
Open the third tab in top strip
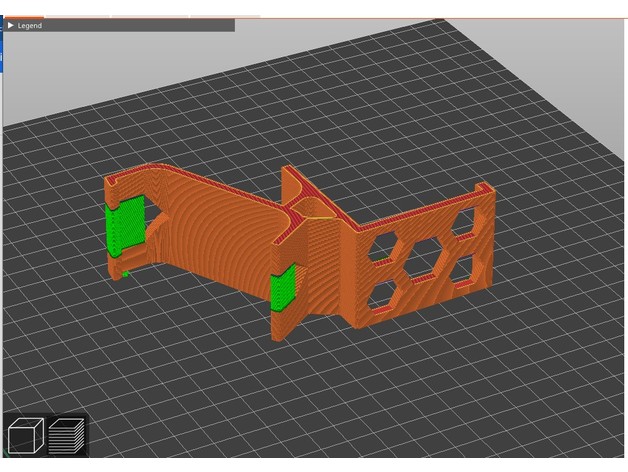[149, 16]
